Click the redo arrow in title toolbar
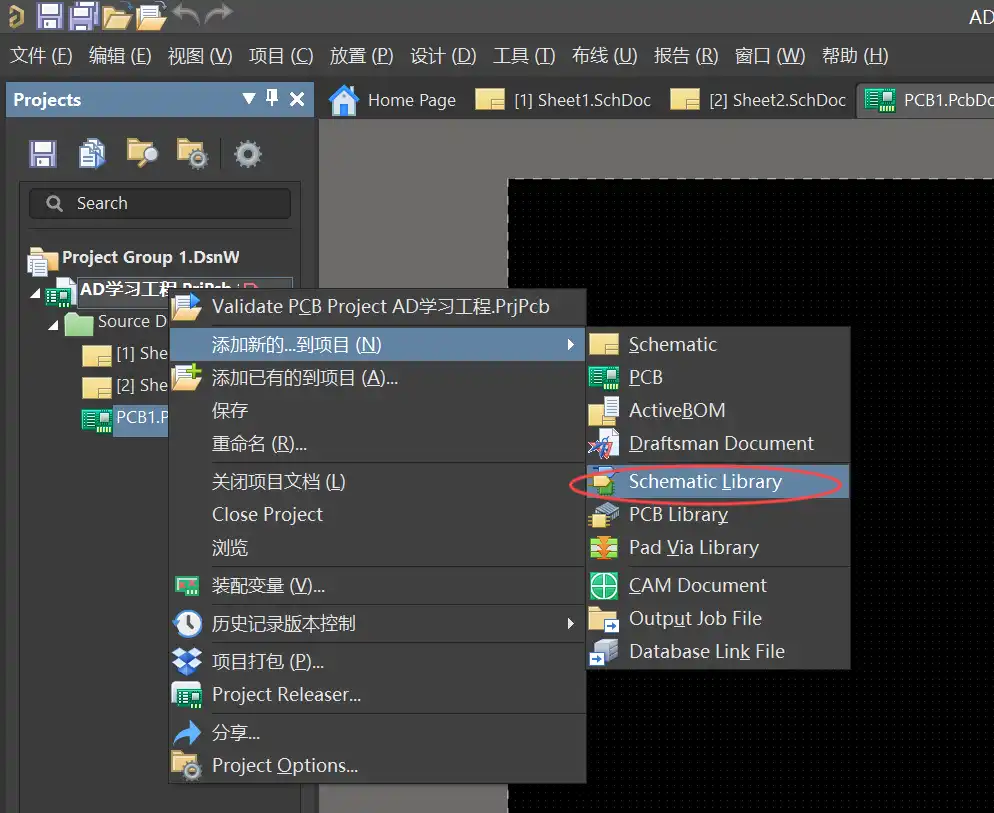This screenshot has height=813, width=994. 218,14
